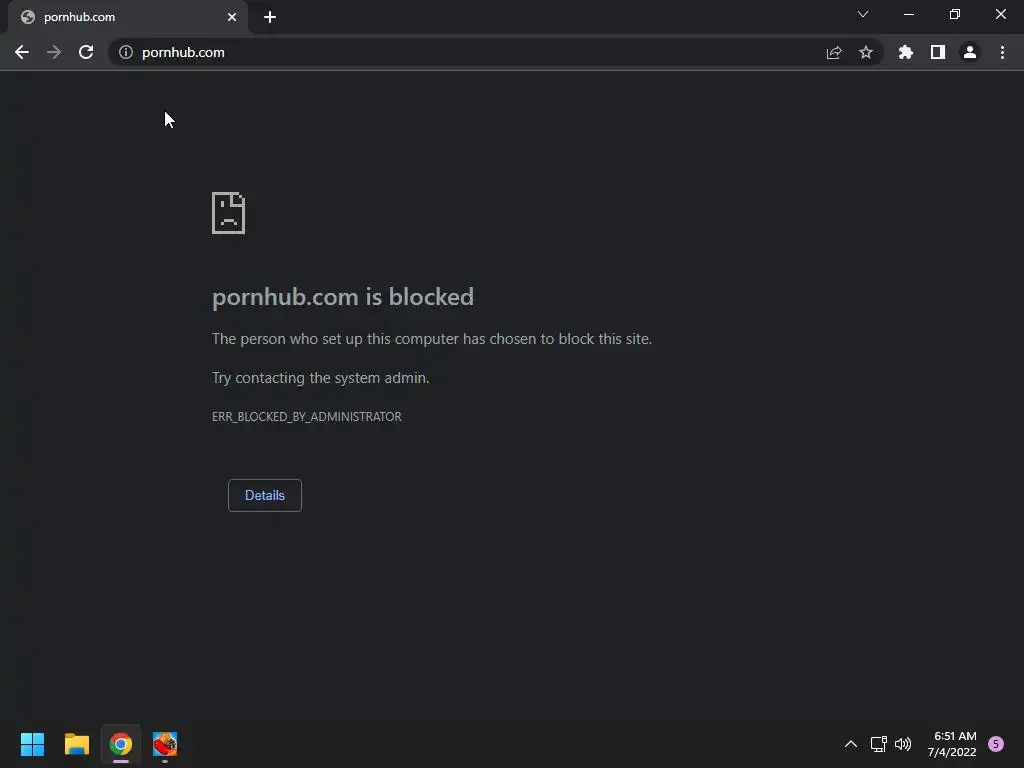Go back to the previous page

click(x=22, y=52)
